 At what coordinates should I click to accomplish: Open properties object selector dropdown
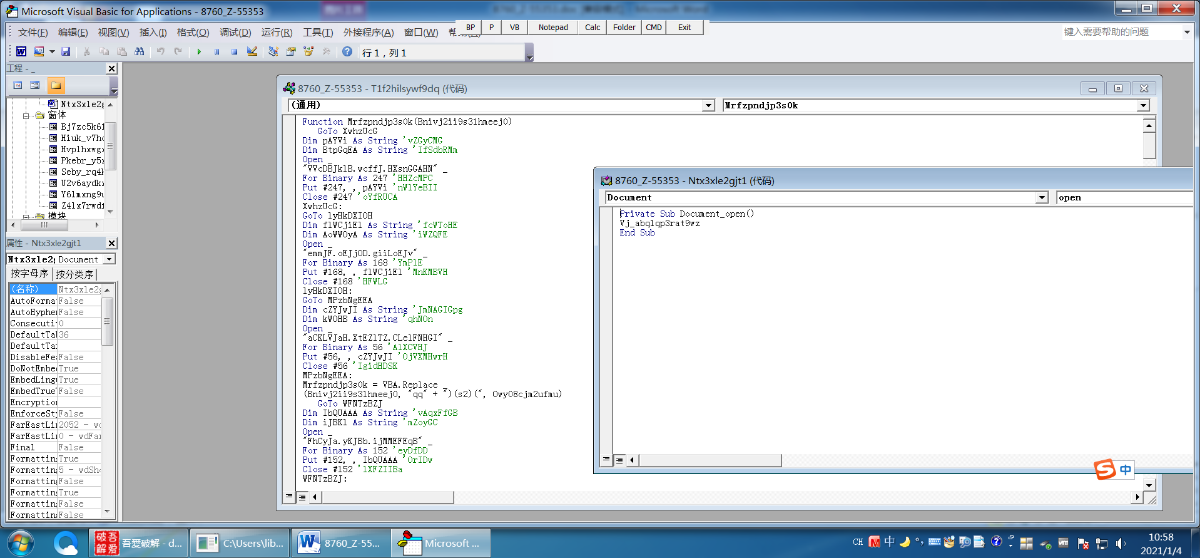[x=109, y=259]
